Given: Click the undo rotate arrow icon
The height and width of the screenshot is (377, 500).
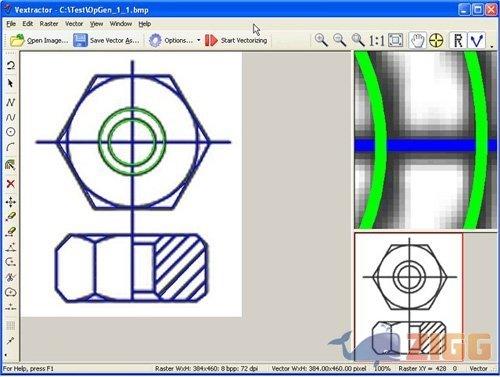Looking at the screenshot, I should coord(10,65).
